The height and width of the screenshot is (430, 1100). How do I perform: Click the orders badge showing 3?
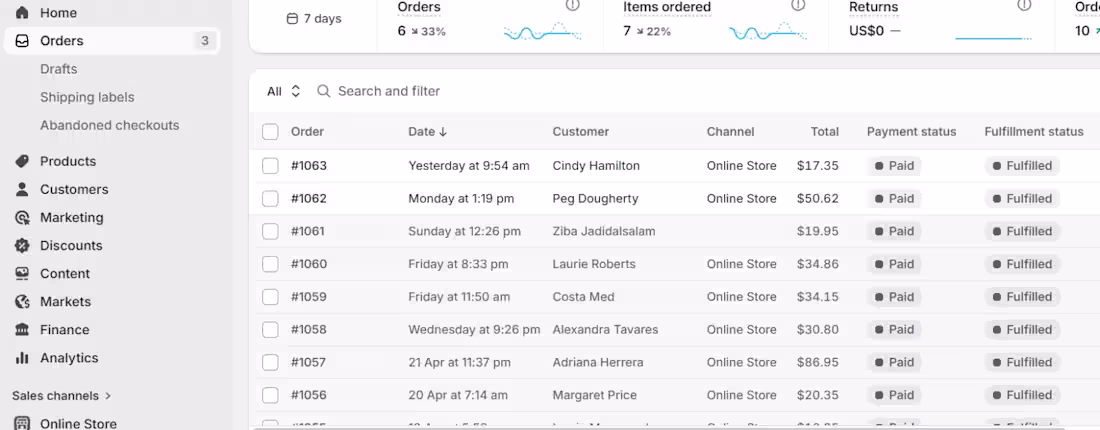click(x=204, y=41)
